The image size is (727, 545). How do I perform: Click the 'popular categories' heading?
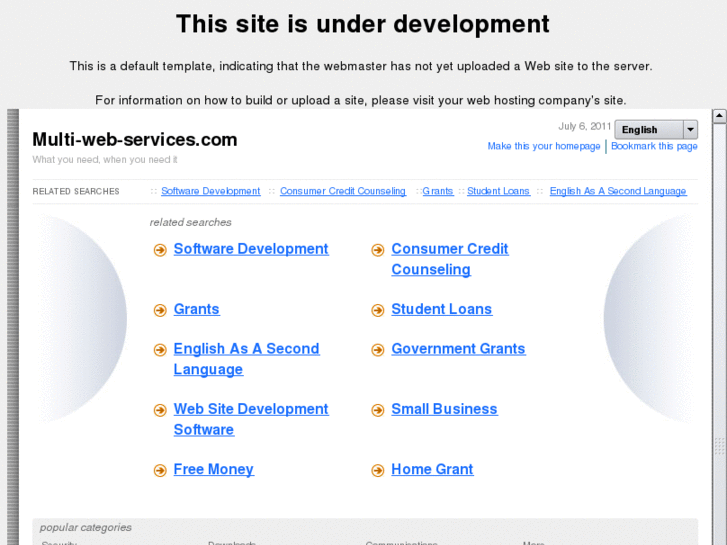point(85,527)
